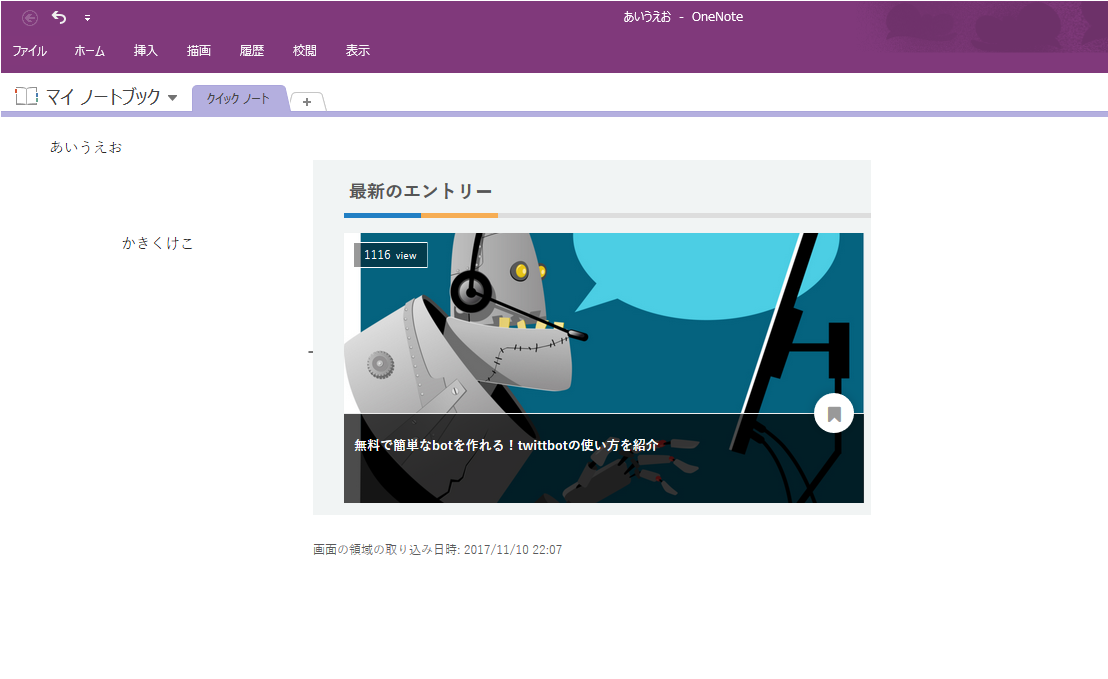1108x679 pixels.
Task: Switch to the 表示 ribbon tab
Action: (357, 50)
